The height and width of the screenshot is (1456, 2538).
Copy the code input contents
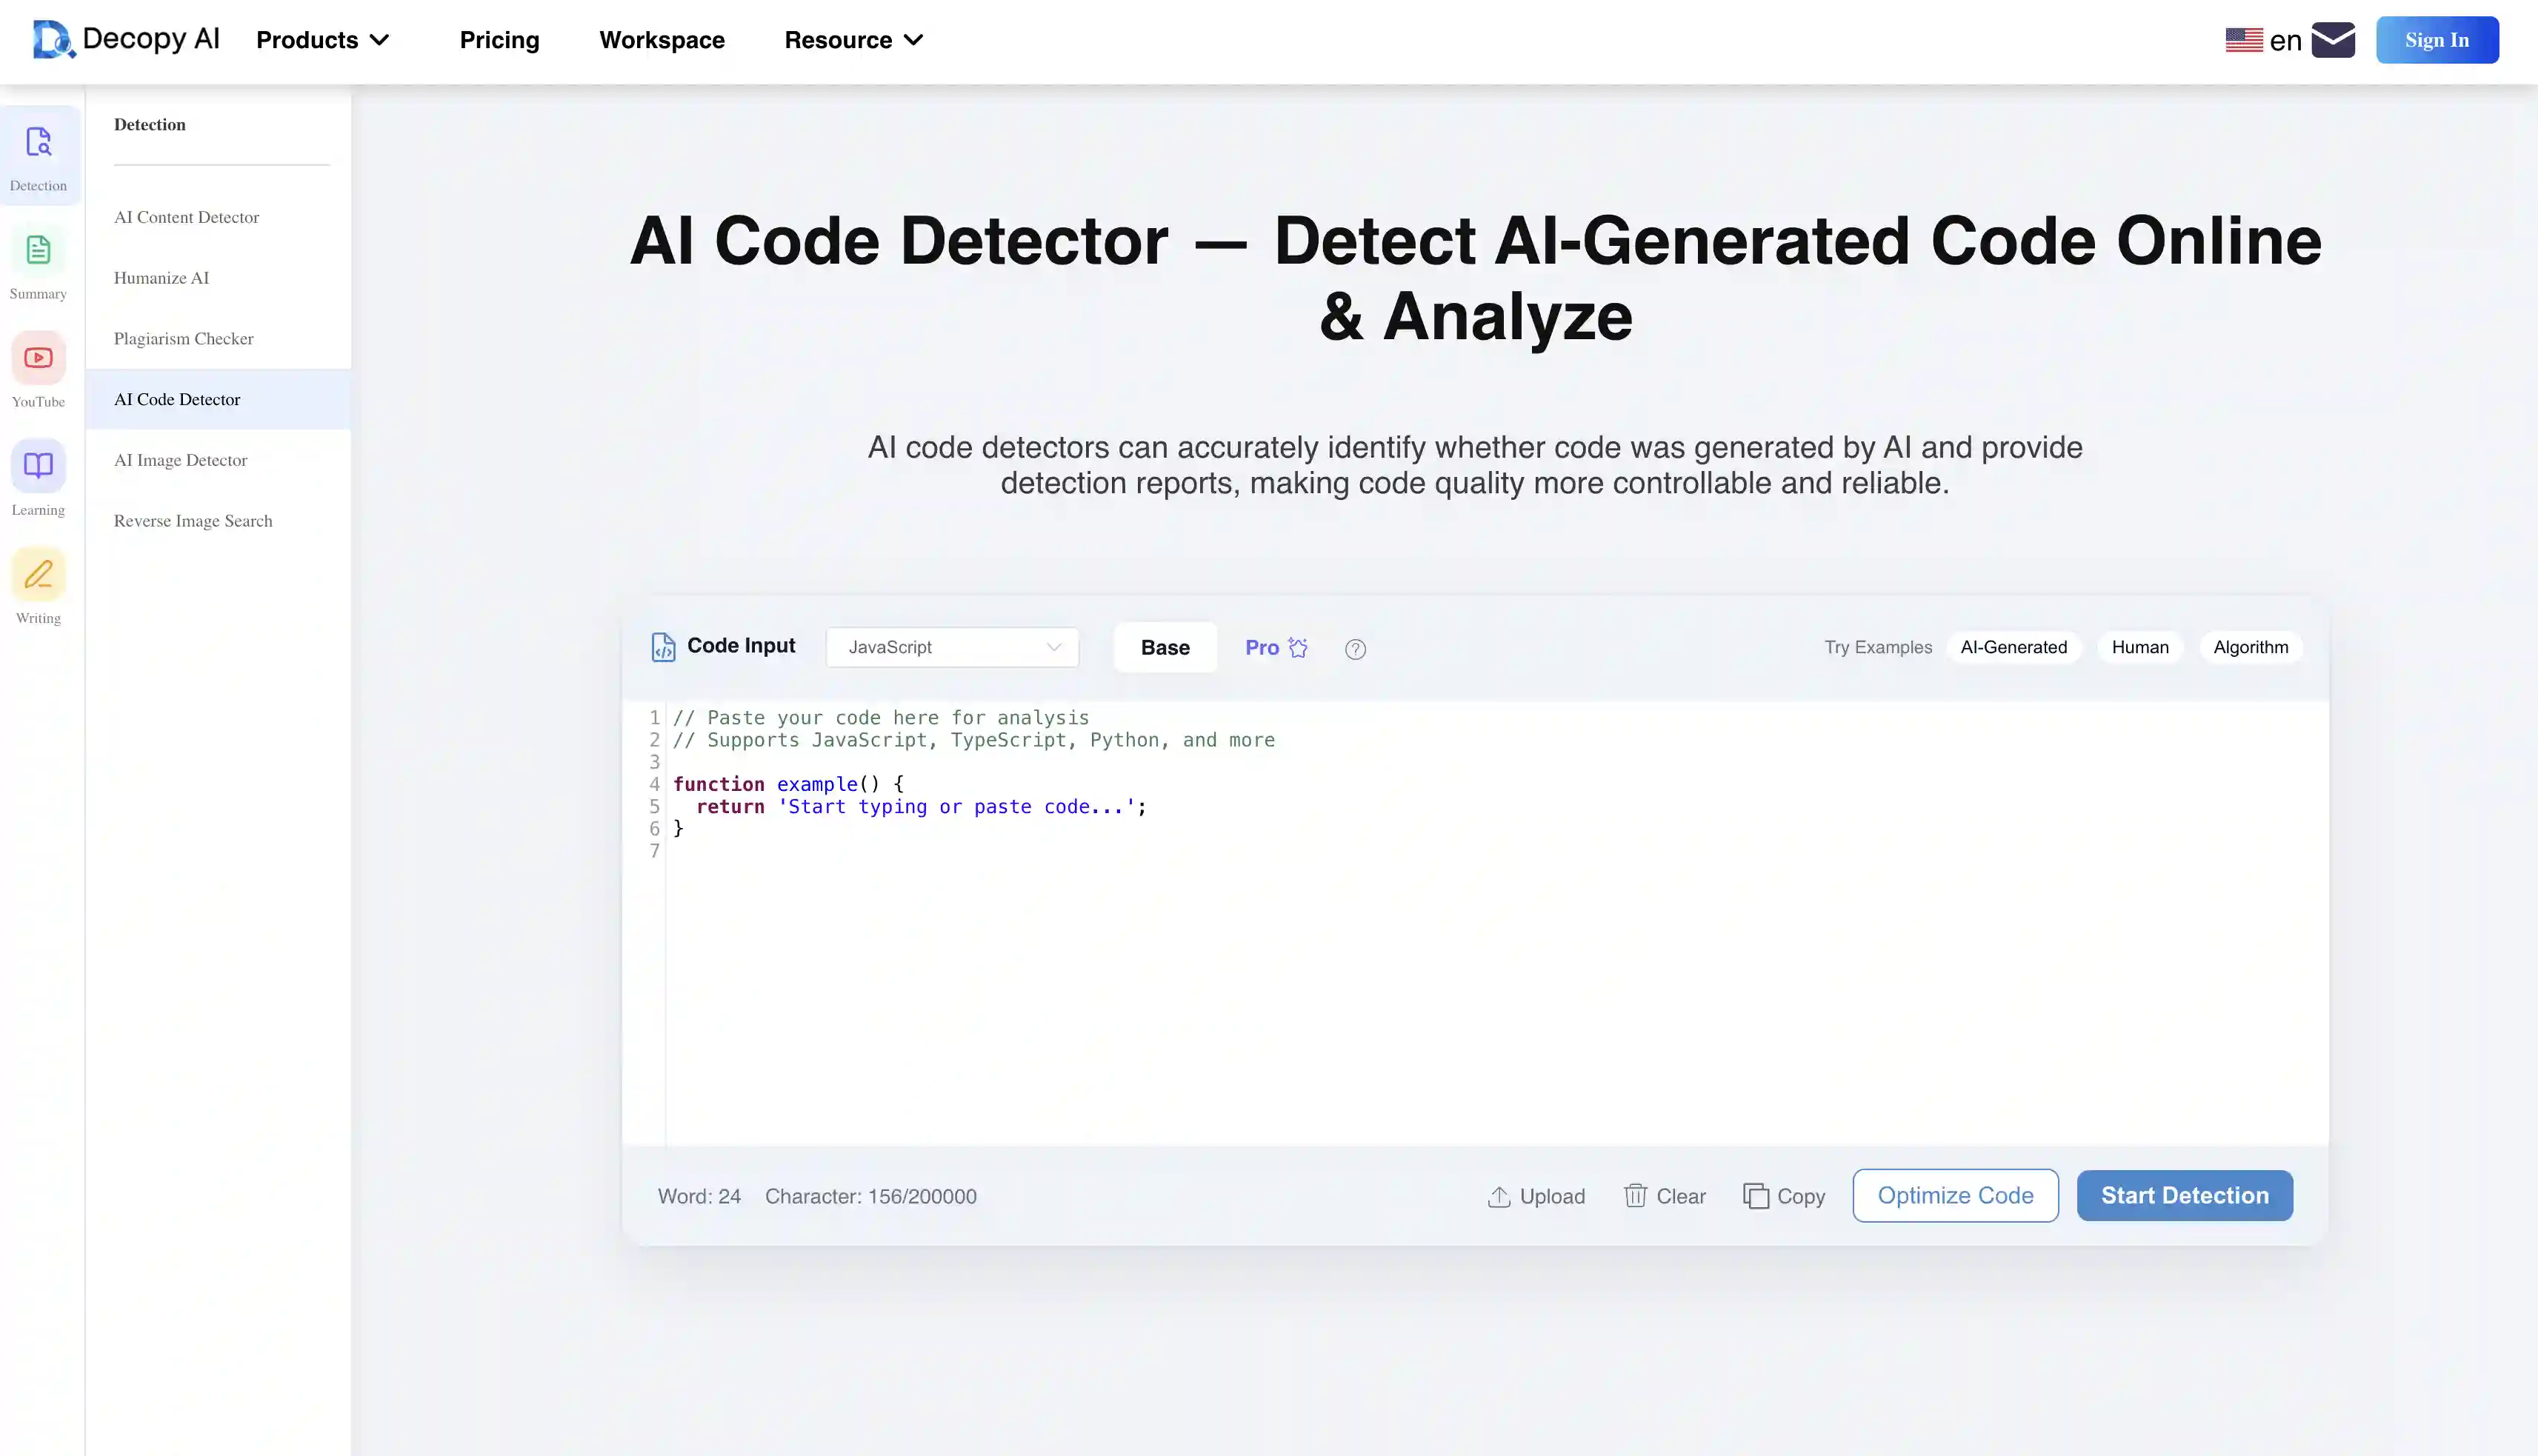coord(1784,1195)
